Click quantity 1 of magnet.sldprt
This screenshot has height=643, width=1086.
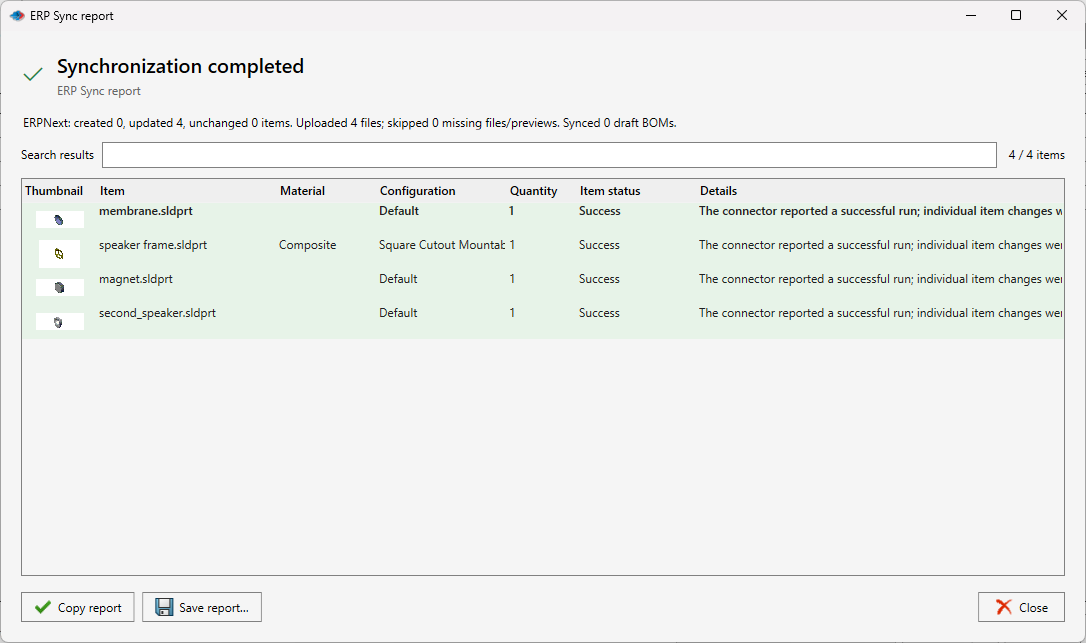(x=512, y=279)
